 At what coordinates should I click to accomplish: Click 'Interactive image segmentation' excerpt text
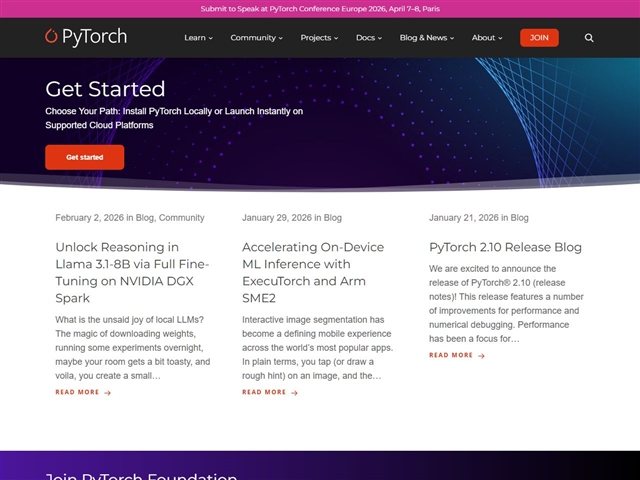(x=318, y=348)
